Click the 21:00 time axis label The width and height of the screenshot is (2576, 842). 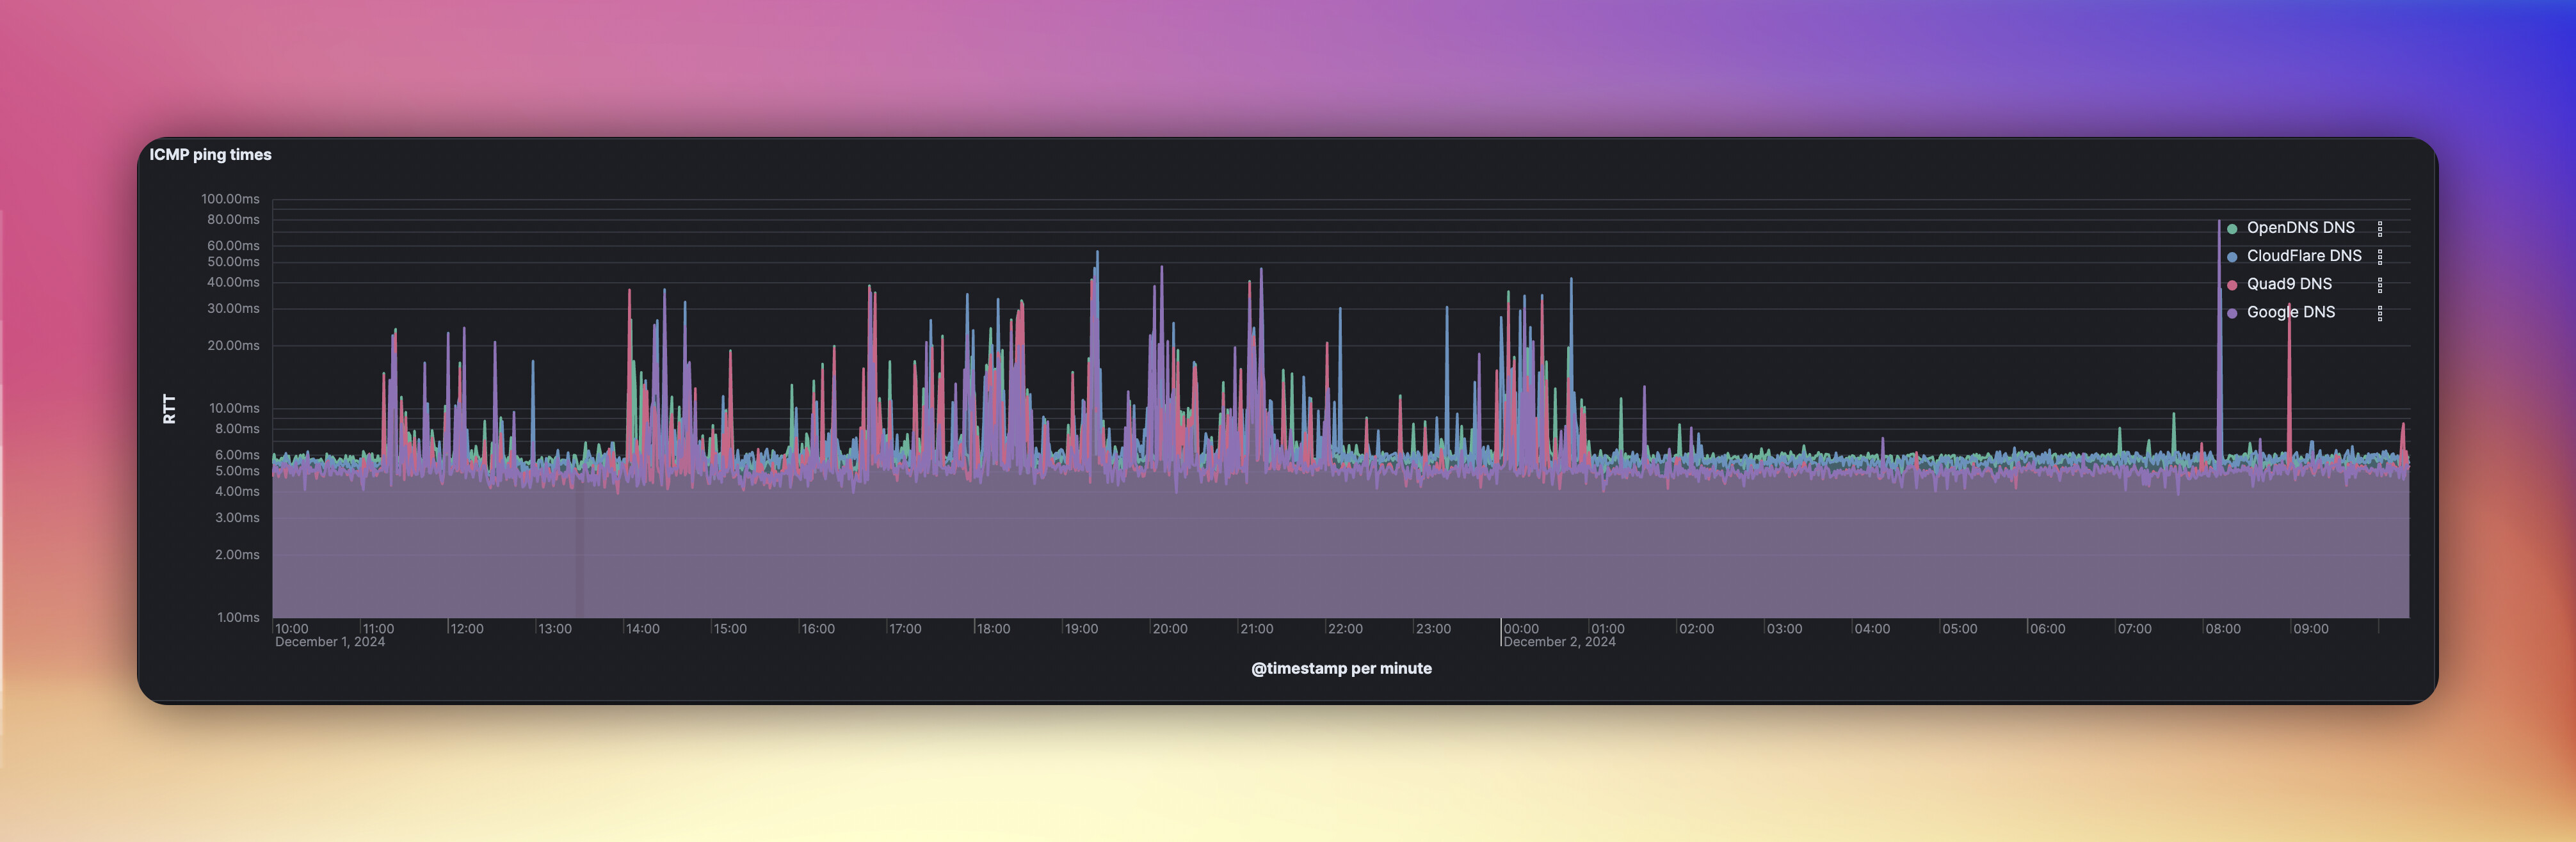pos(1257,629)
